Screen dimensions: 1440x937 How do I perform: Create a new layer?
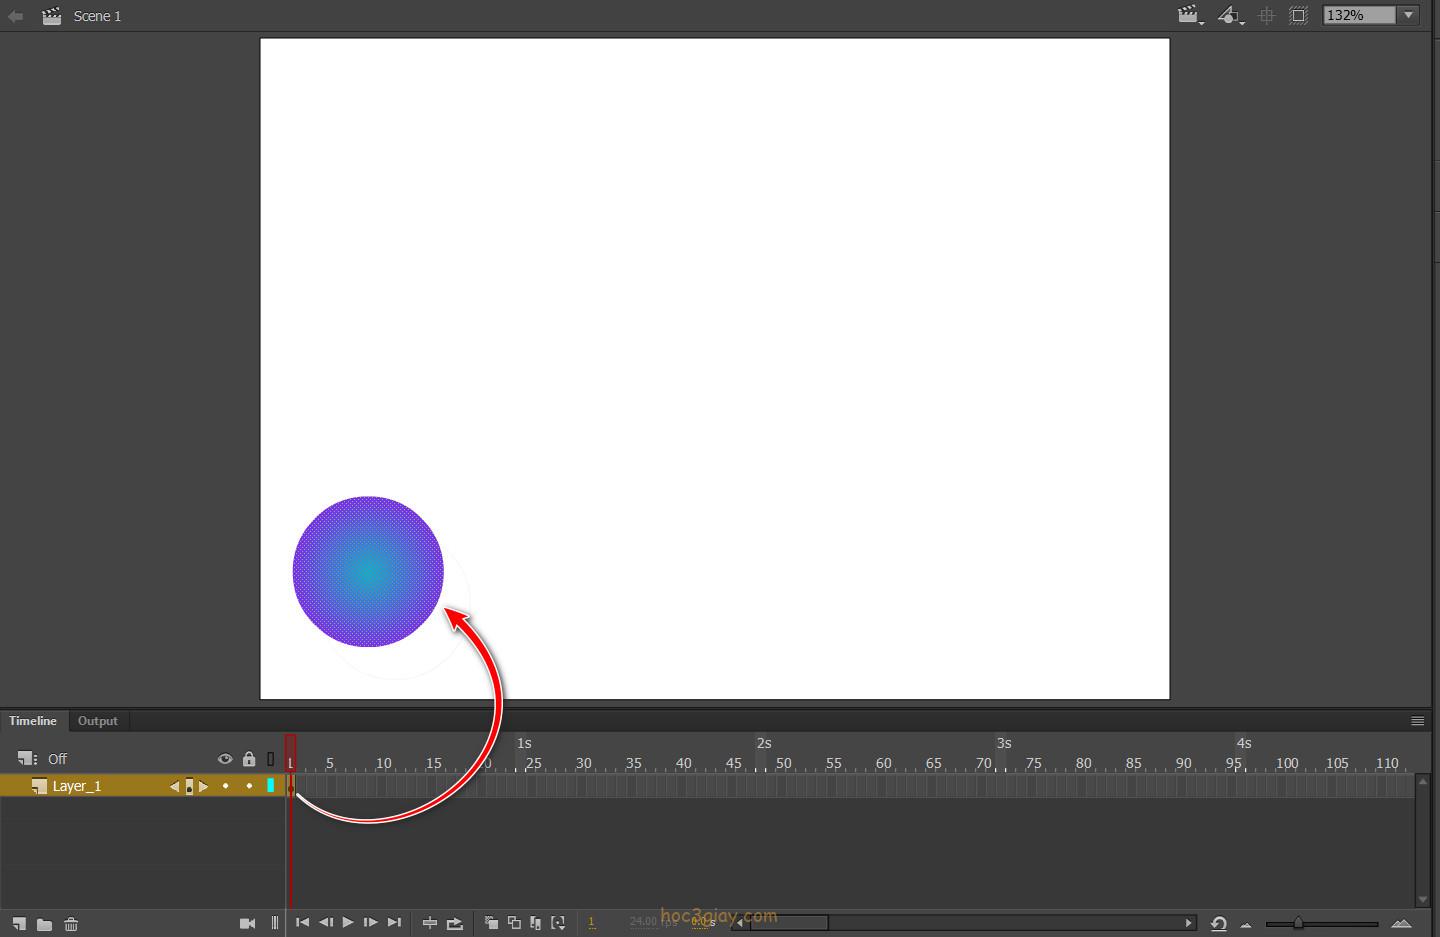pos(19,924)
